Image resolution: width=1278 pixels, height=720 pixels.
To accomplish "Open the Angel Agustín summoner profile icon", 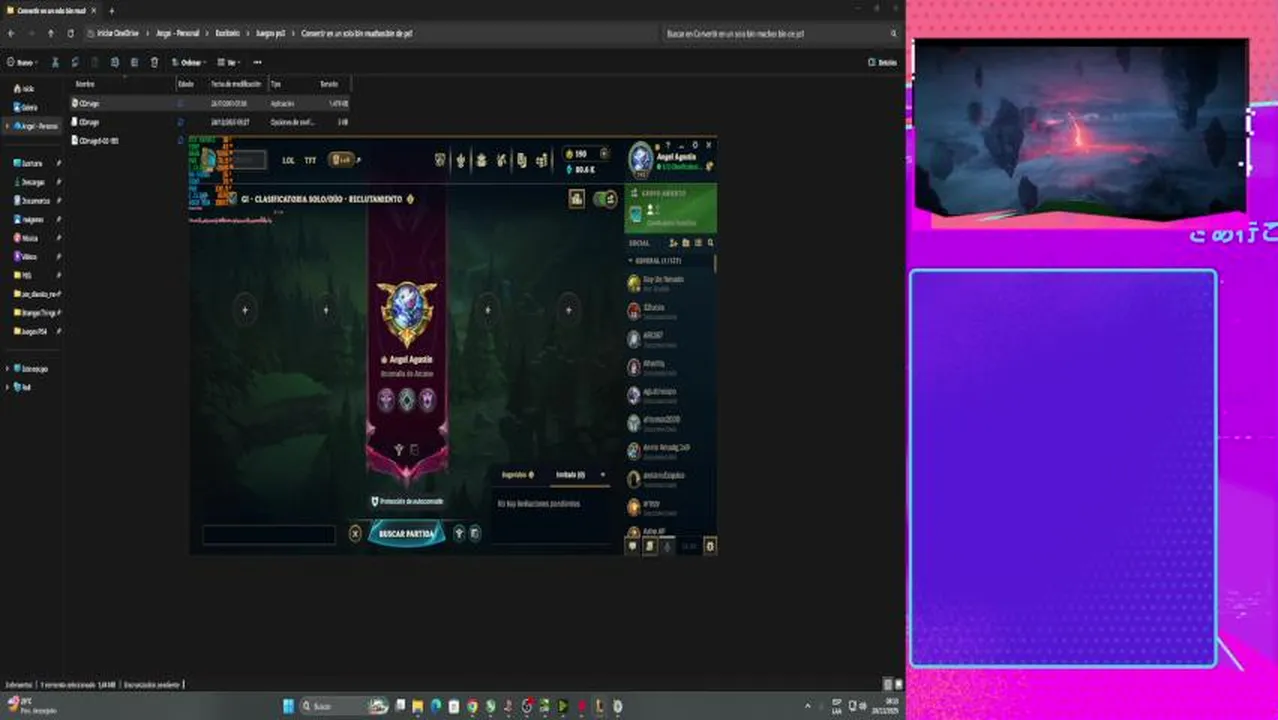I will pyautogui.click(x=640, y=158).
